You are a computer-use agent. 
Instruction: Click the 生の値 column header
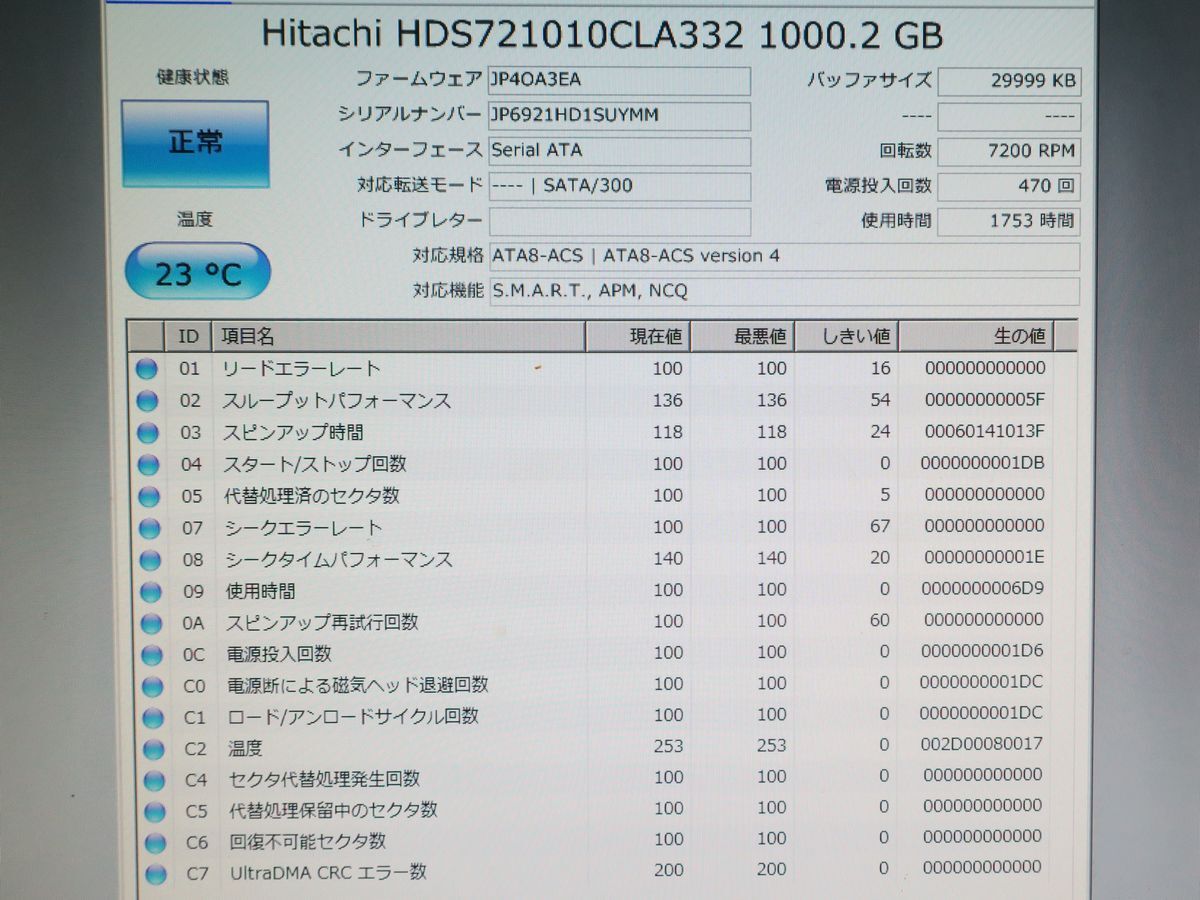976,336
